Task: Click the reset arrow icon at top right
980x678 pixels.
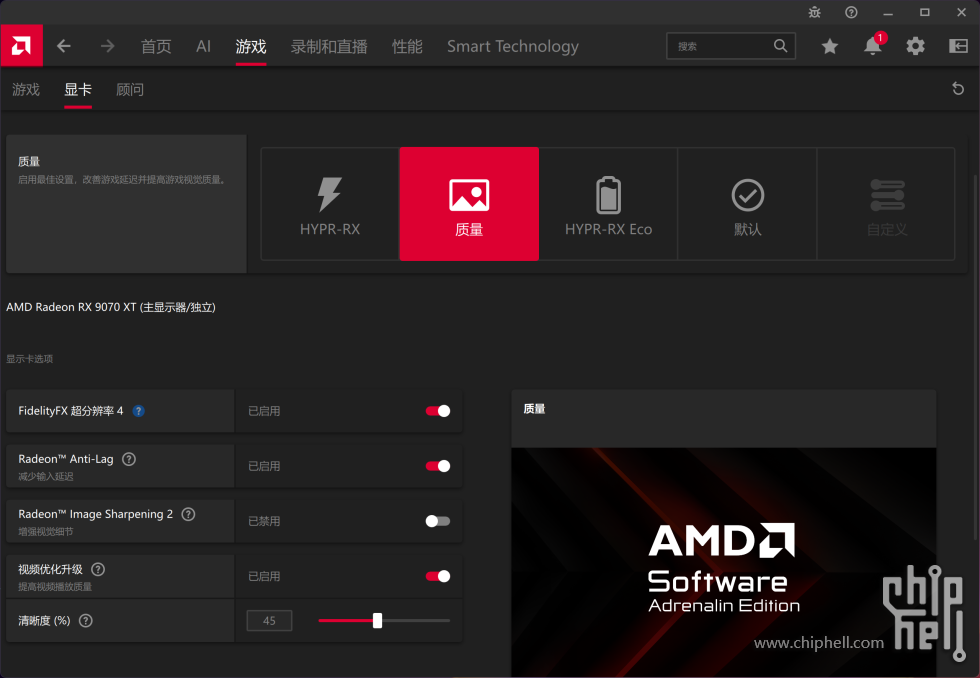Action: [x=958, y=89]
